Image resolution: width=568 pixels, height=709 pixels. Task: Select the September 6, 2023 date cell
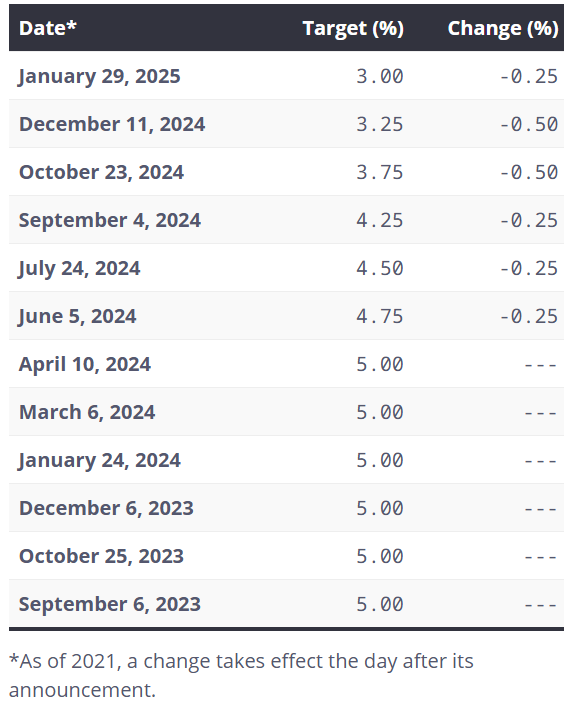point(109,604)
